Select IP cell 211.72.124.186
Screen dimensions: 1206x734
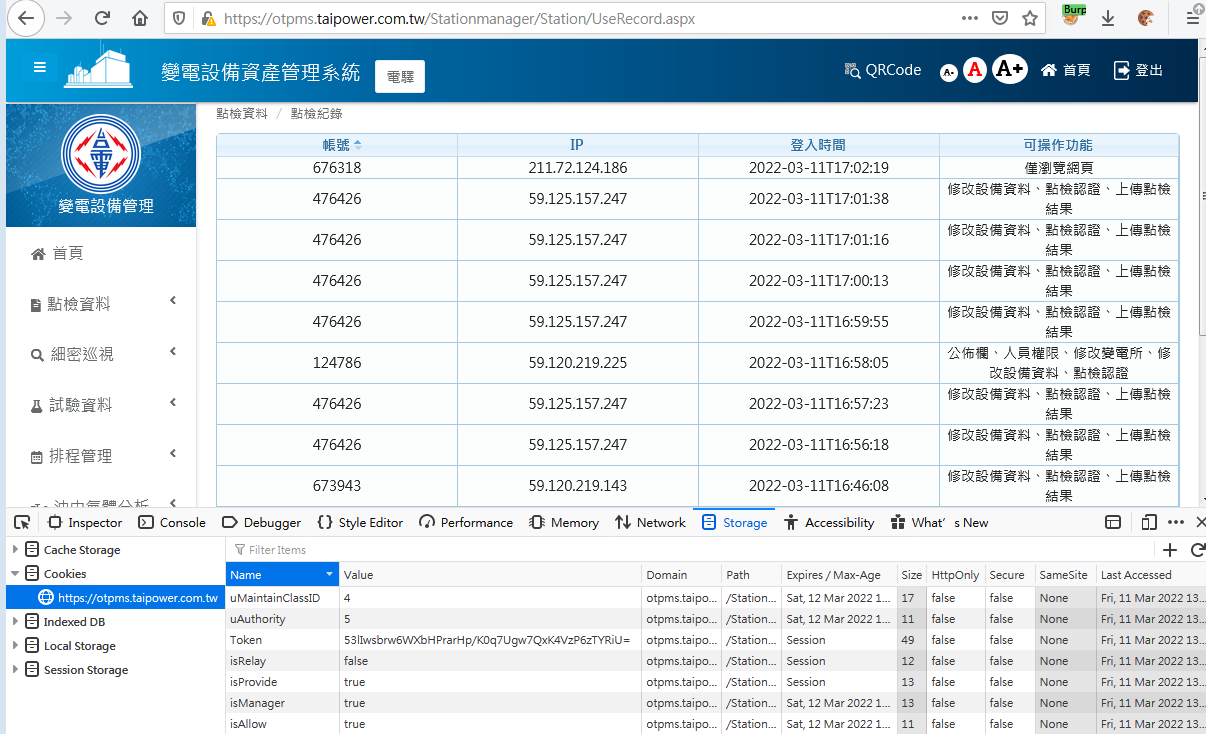(x=578, y=168)
